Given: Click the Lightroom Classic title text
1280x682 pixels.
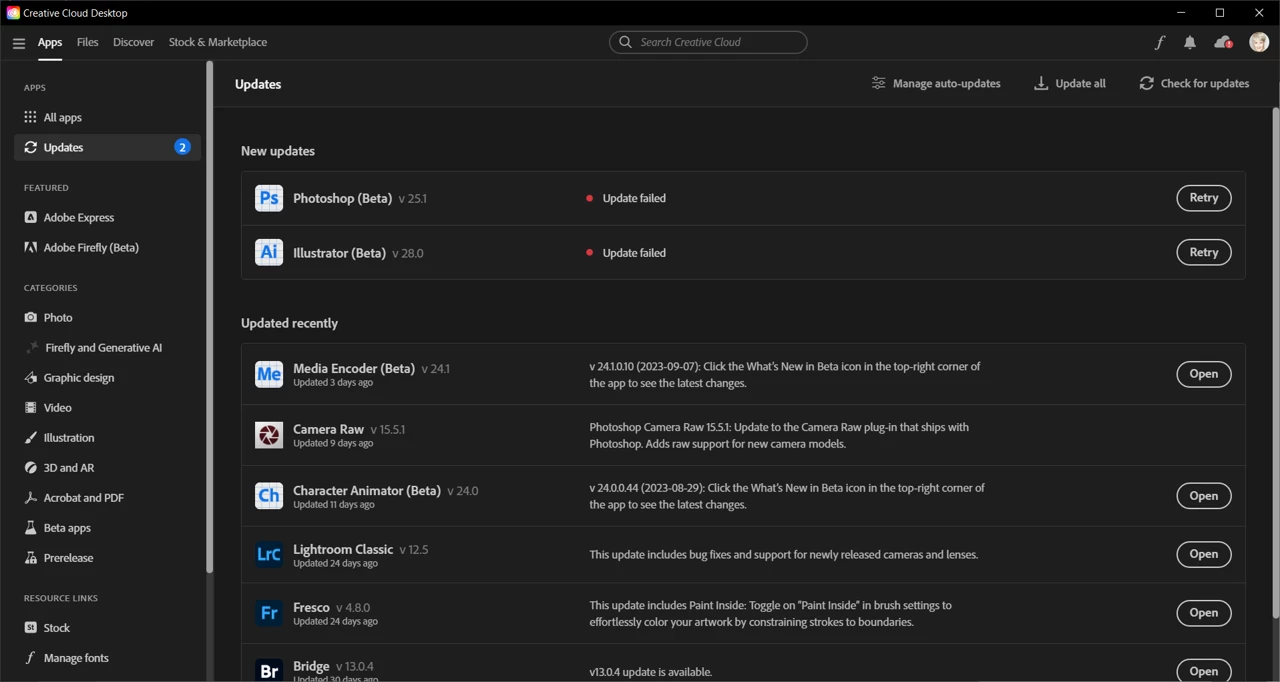Looking at the screenshot, I should [343, 549].
